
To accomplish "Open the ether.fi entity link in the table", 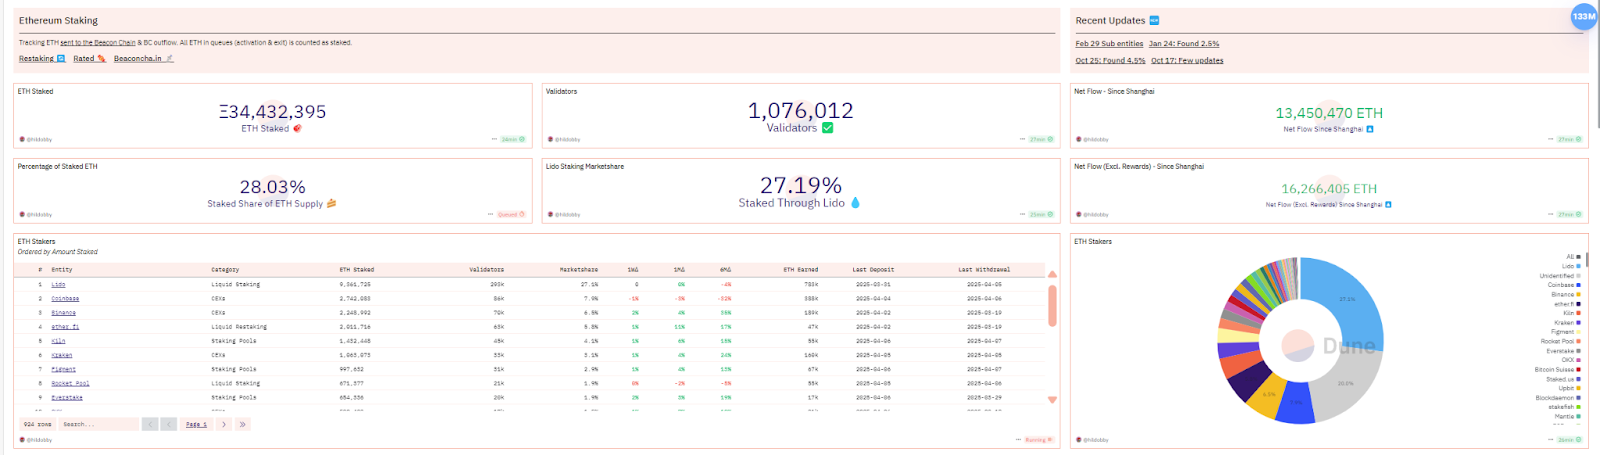I will pyautogui.click(x=65, y=327).
